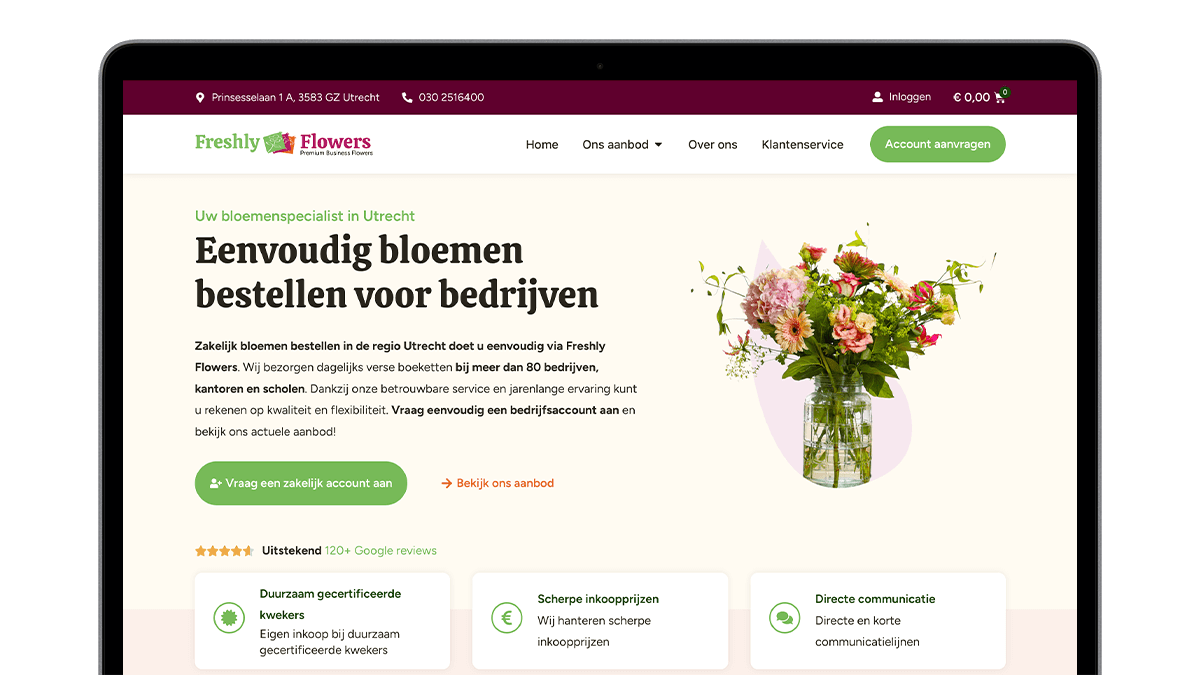This screenshot has width=1200, height=675.
Task: Open the shopping cart icon
Action: pyautogui.click(x=1000, y=97)
